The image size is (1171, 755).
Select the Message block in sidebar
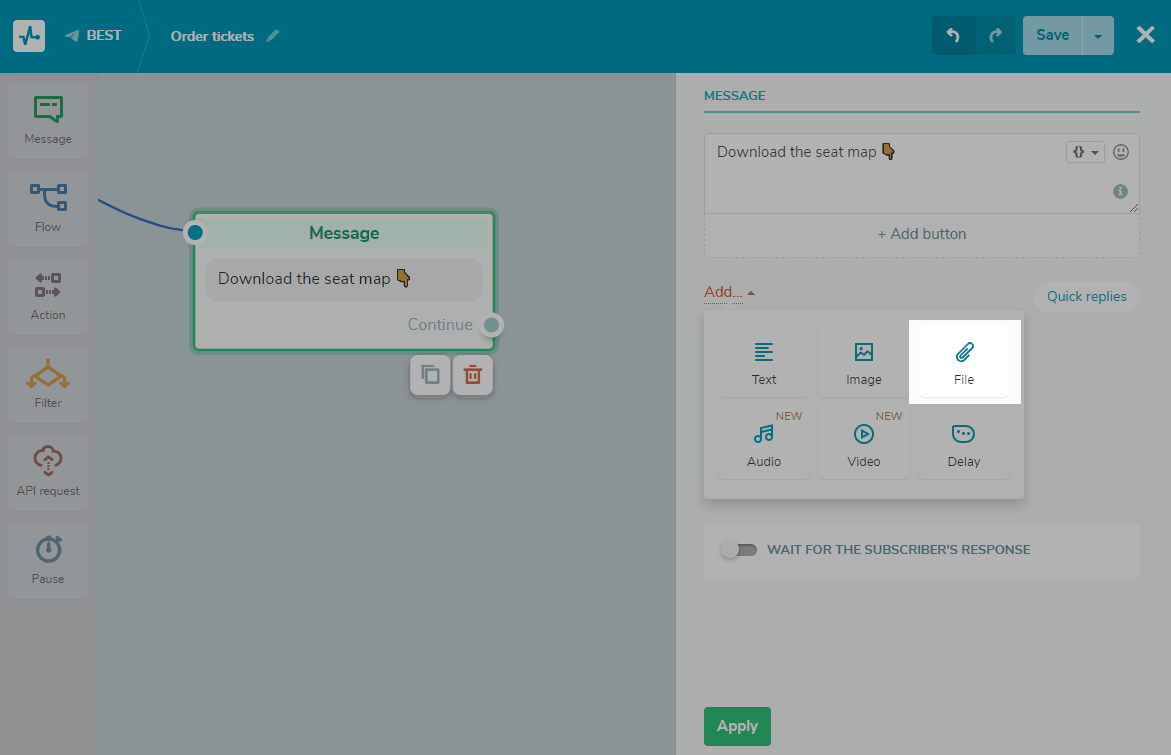point(48,120)
